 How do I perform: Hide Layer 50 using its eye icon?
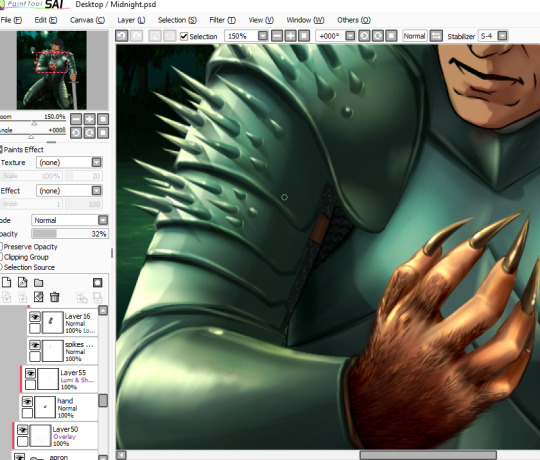coord(22,429)
